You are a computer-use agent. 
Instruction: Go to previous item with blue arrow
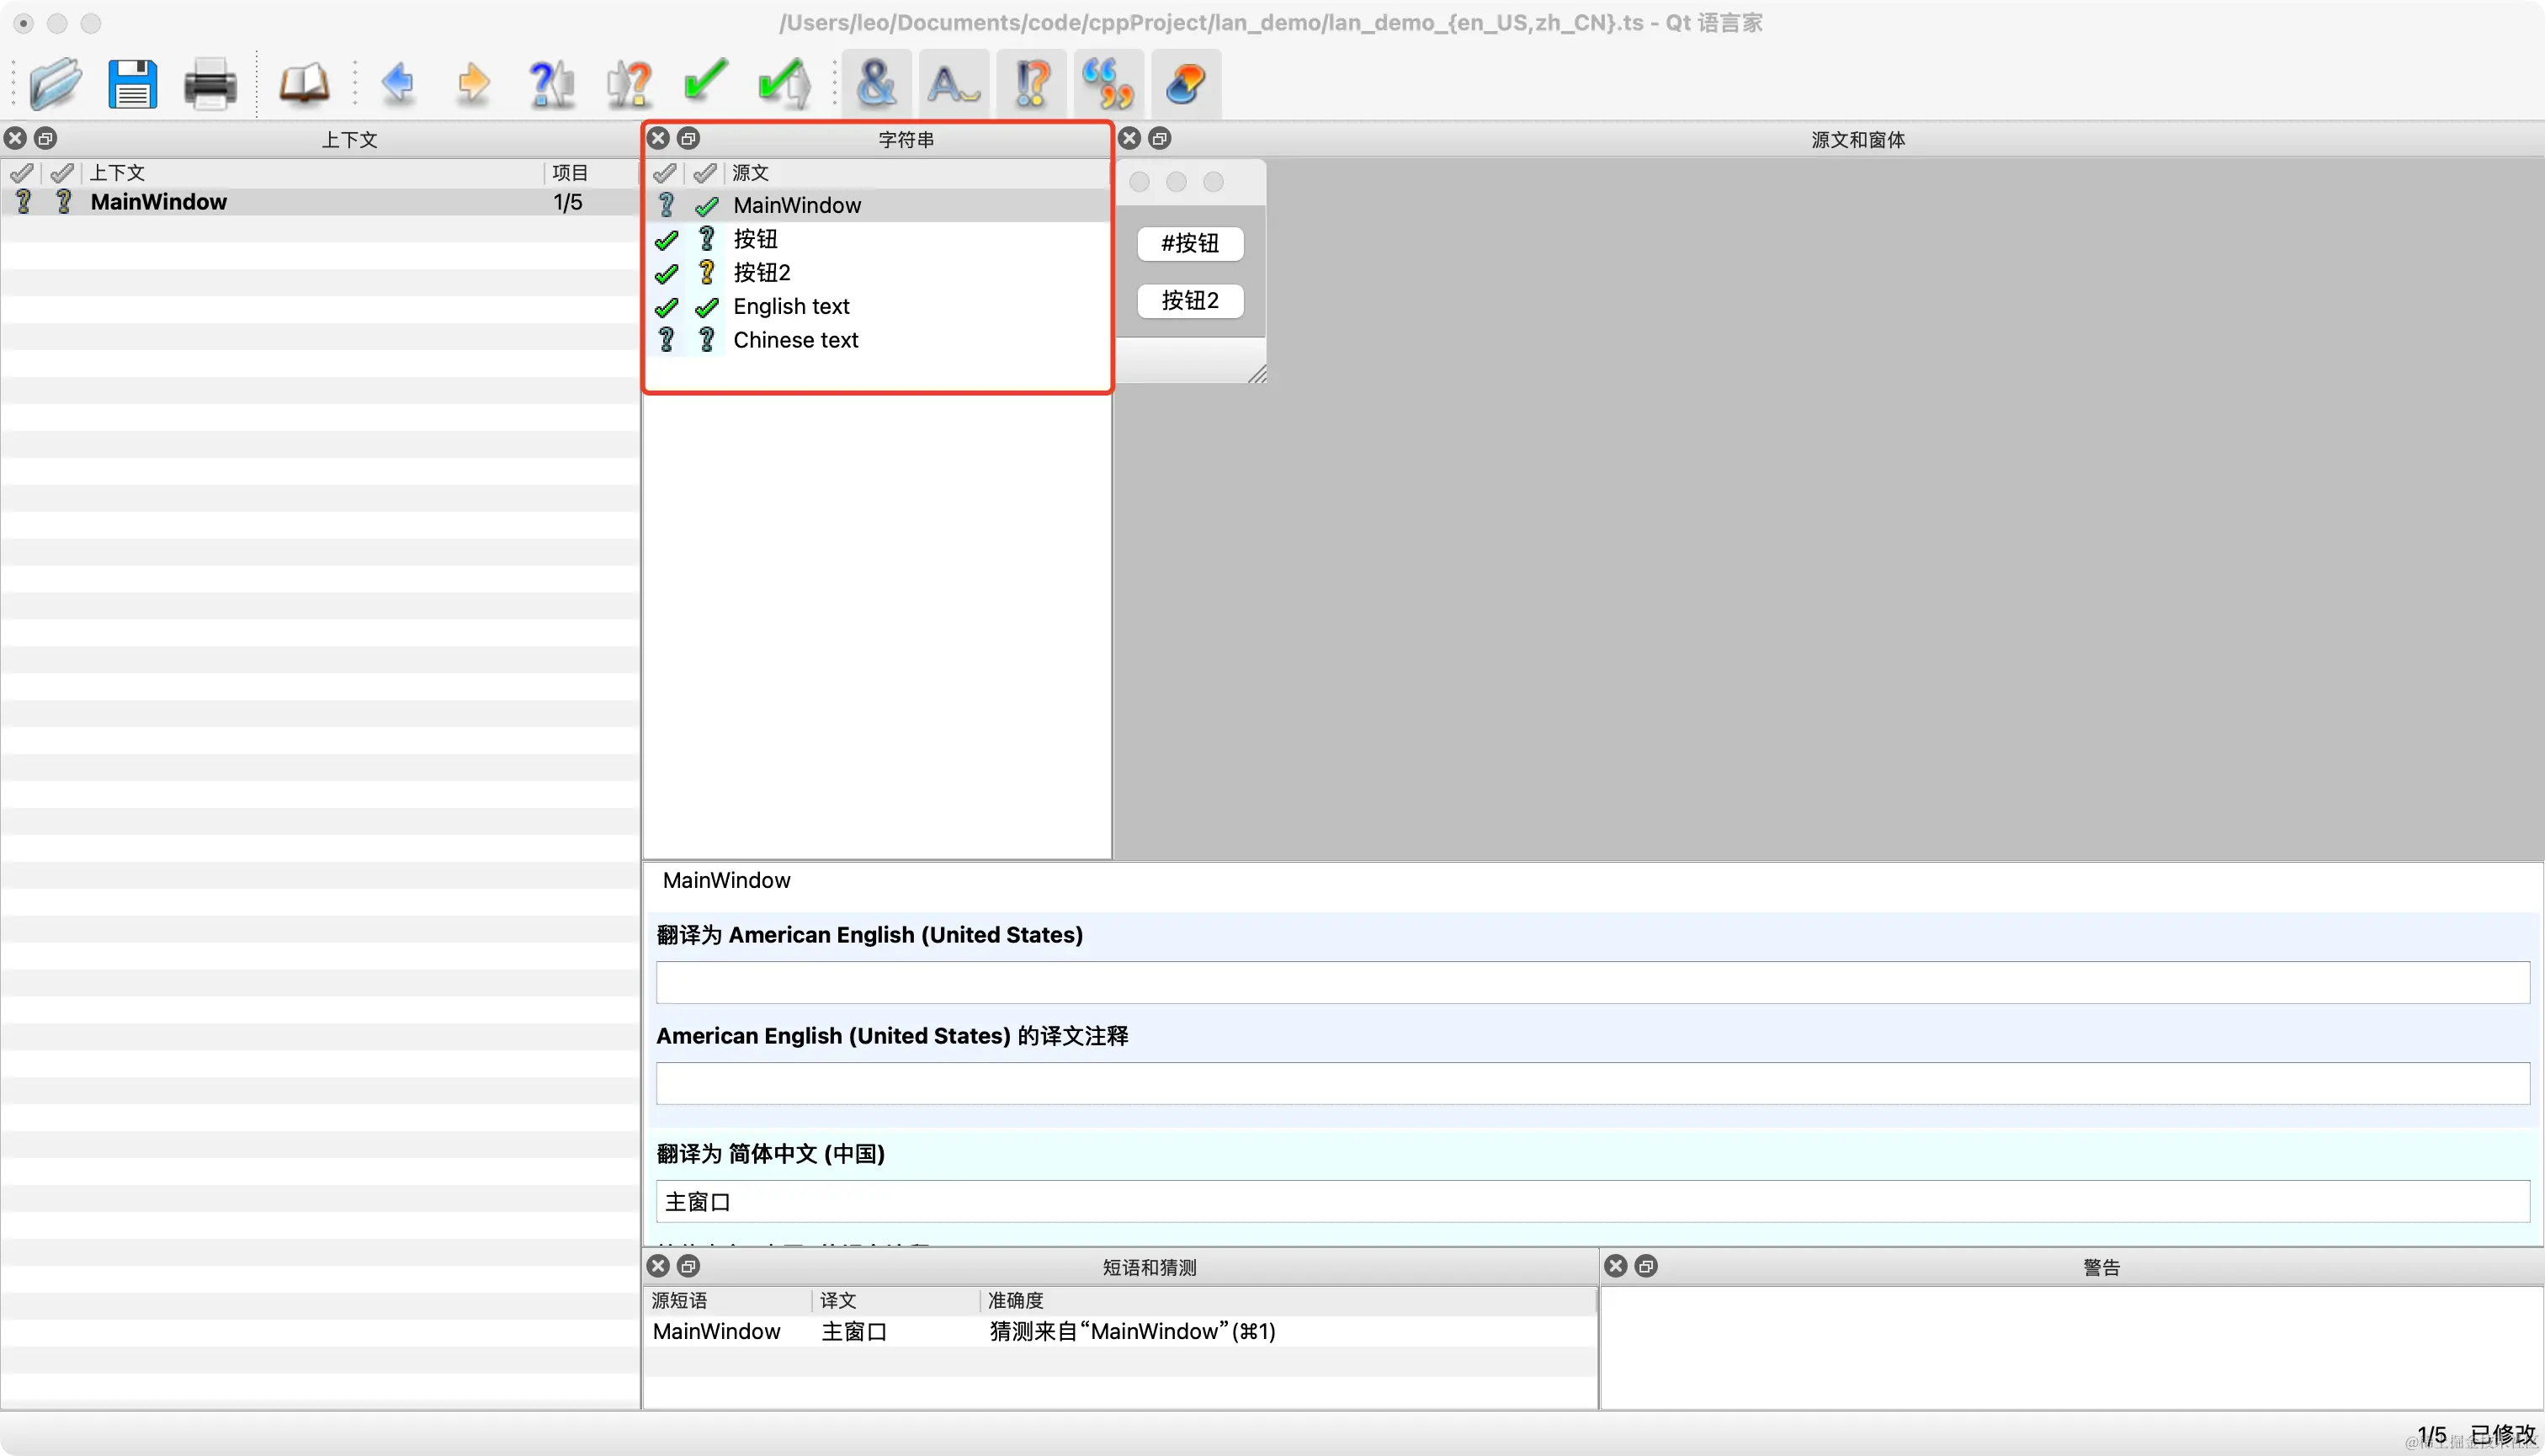pyautogui.click(x=398, y=83)
